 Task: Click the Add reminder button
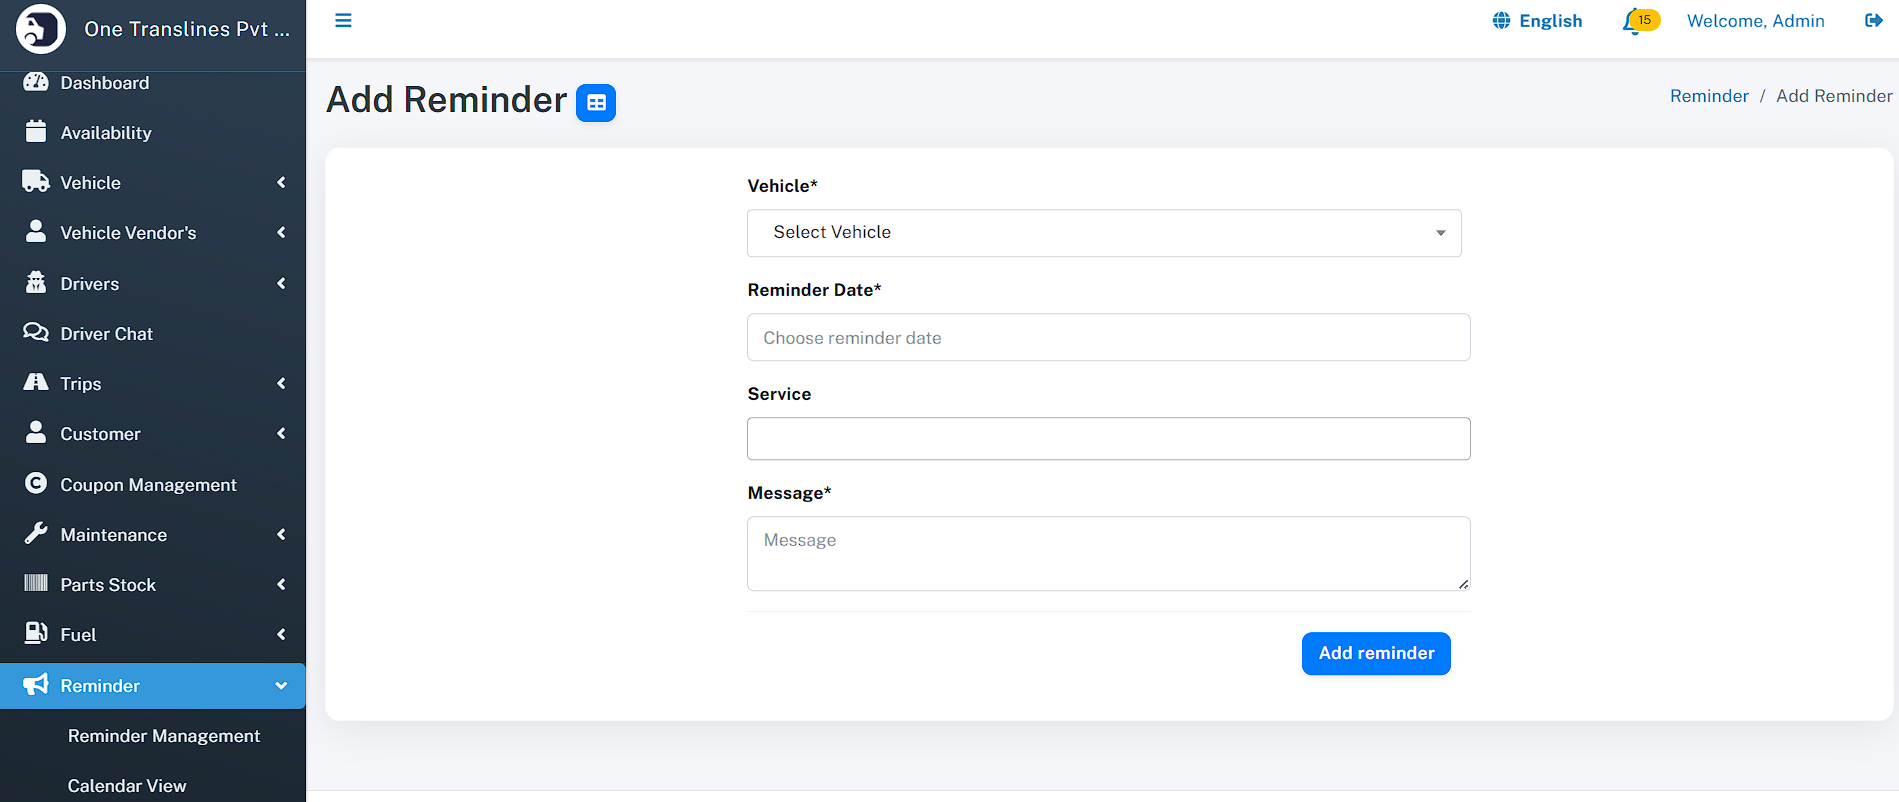coord(1375,653)
